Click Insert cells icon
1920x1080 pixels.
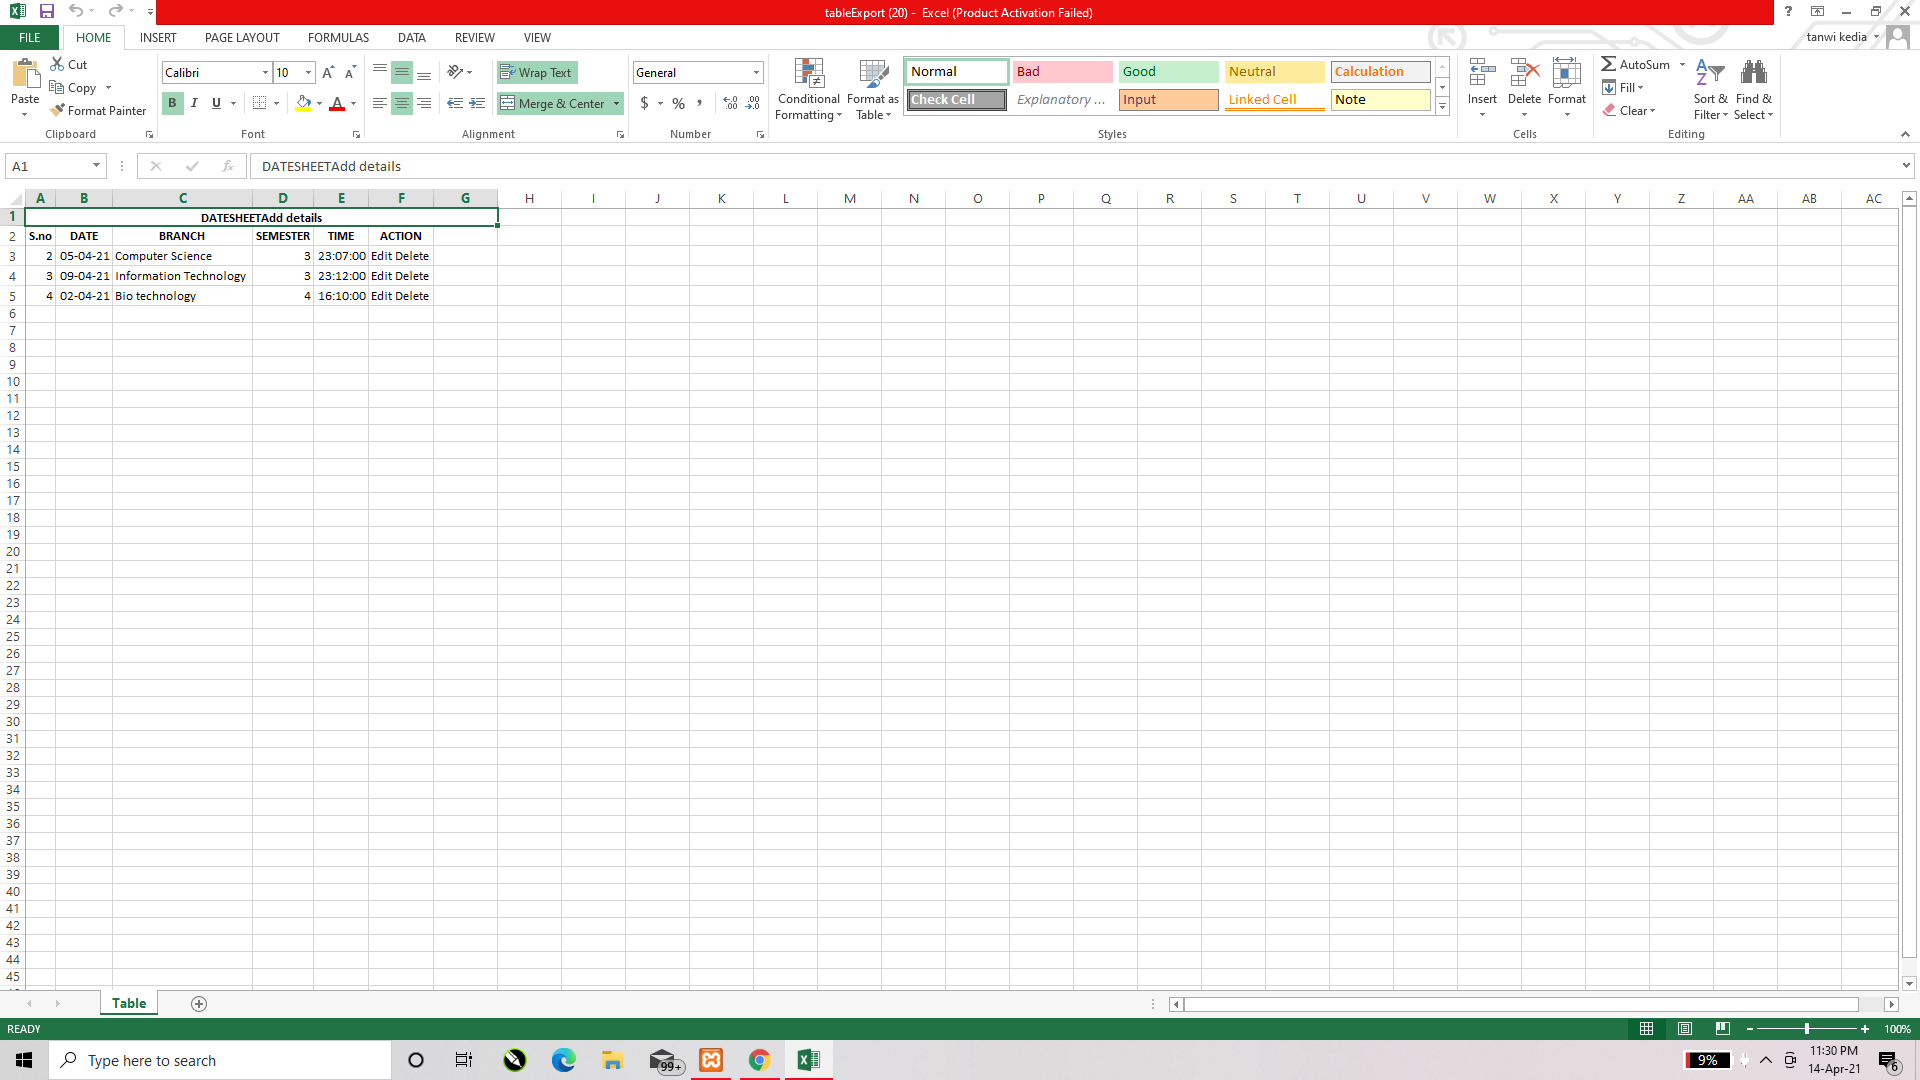click(x=1482, y=73)
